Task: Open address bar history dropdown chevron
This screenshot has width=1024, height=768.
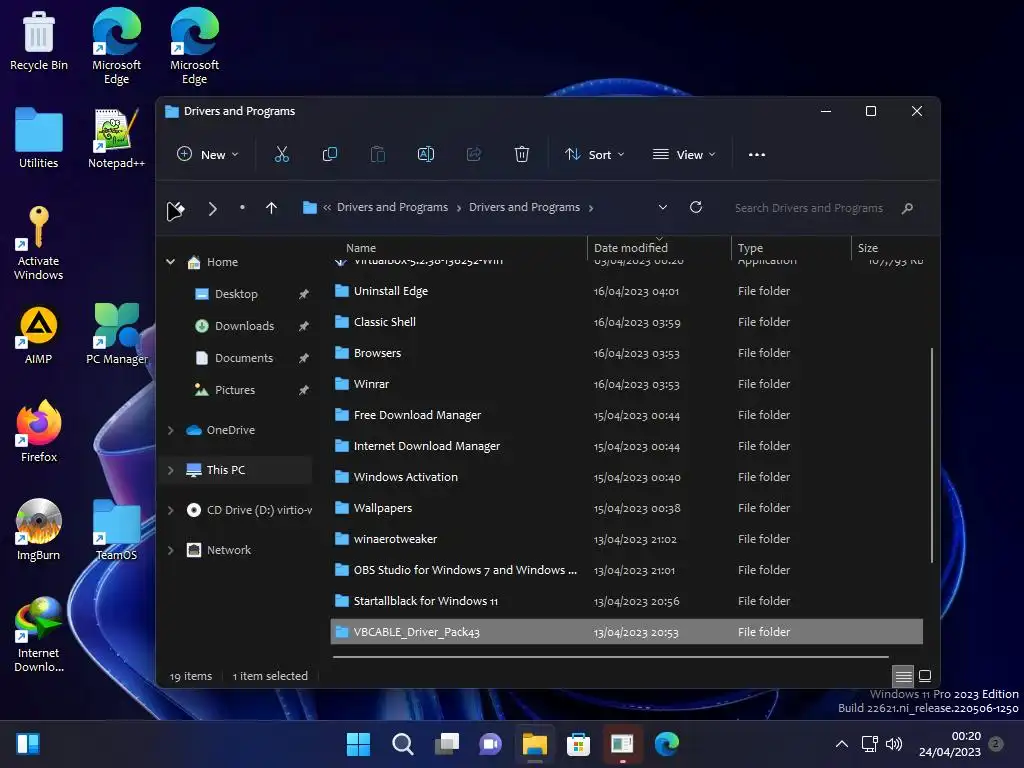Action: pos(662,208)
